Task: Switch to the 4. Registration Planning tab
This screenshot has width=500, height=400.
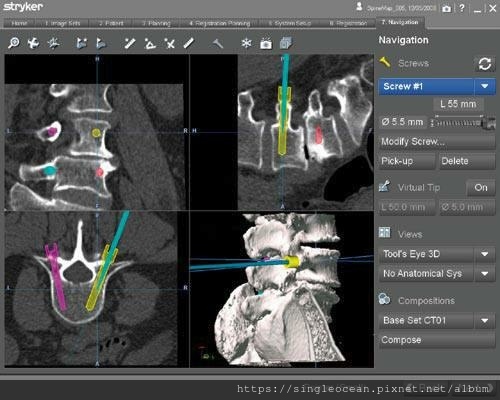Action: click(220, 23)
